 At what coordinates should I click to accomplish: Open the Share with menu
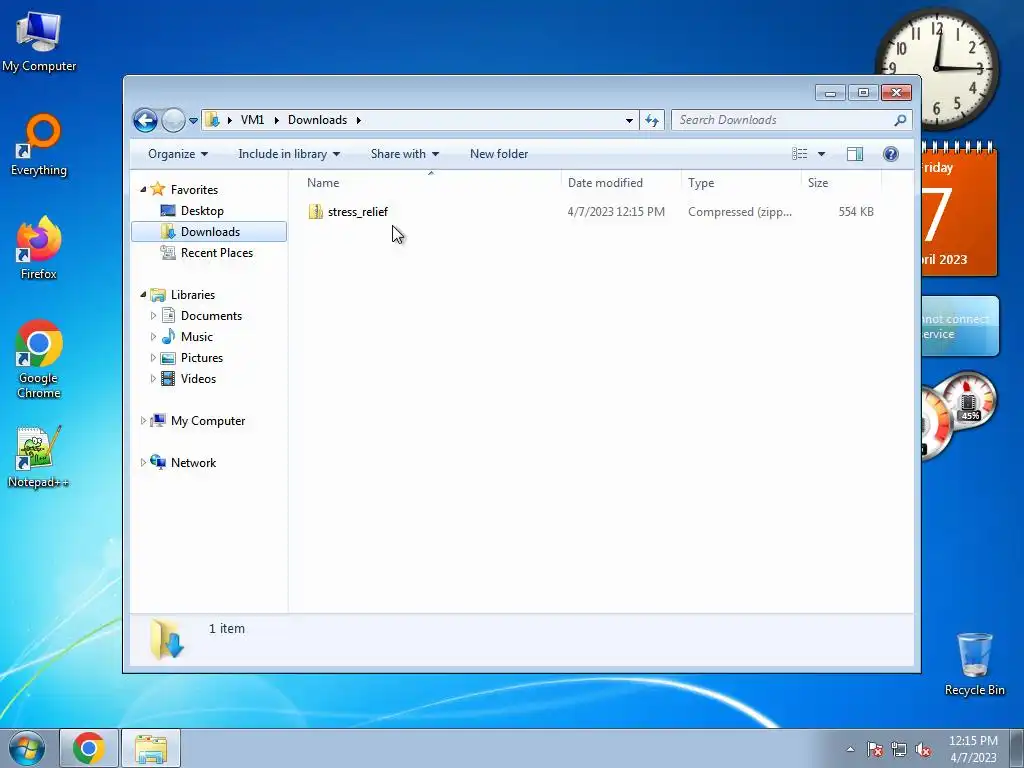coord(404,154)
